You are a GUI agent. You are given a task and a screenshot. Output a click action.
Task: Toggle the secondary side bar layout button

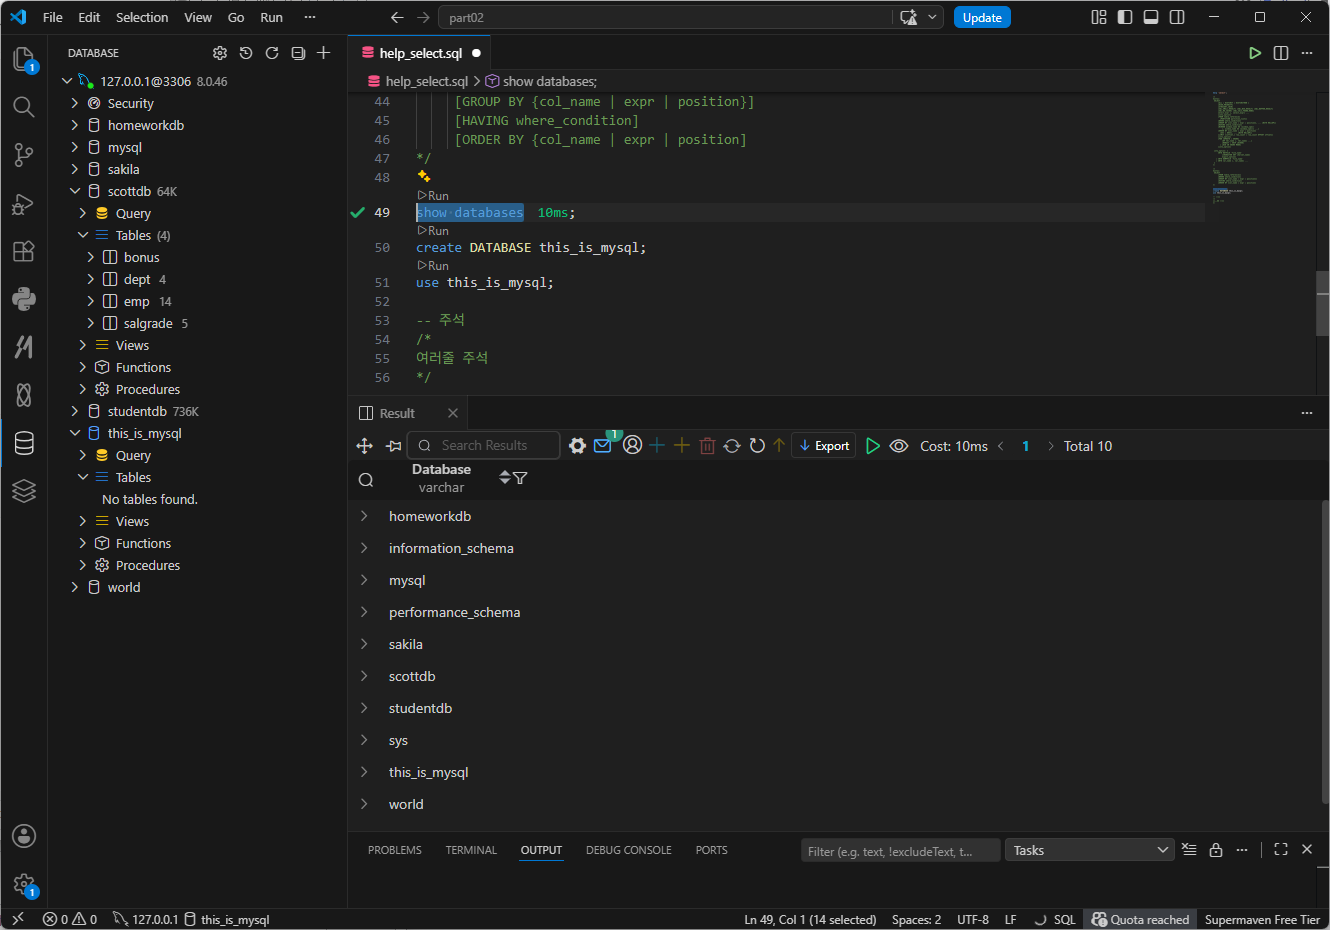click(x=1177, y=17)
